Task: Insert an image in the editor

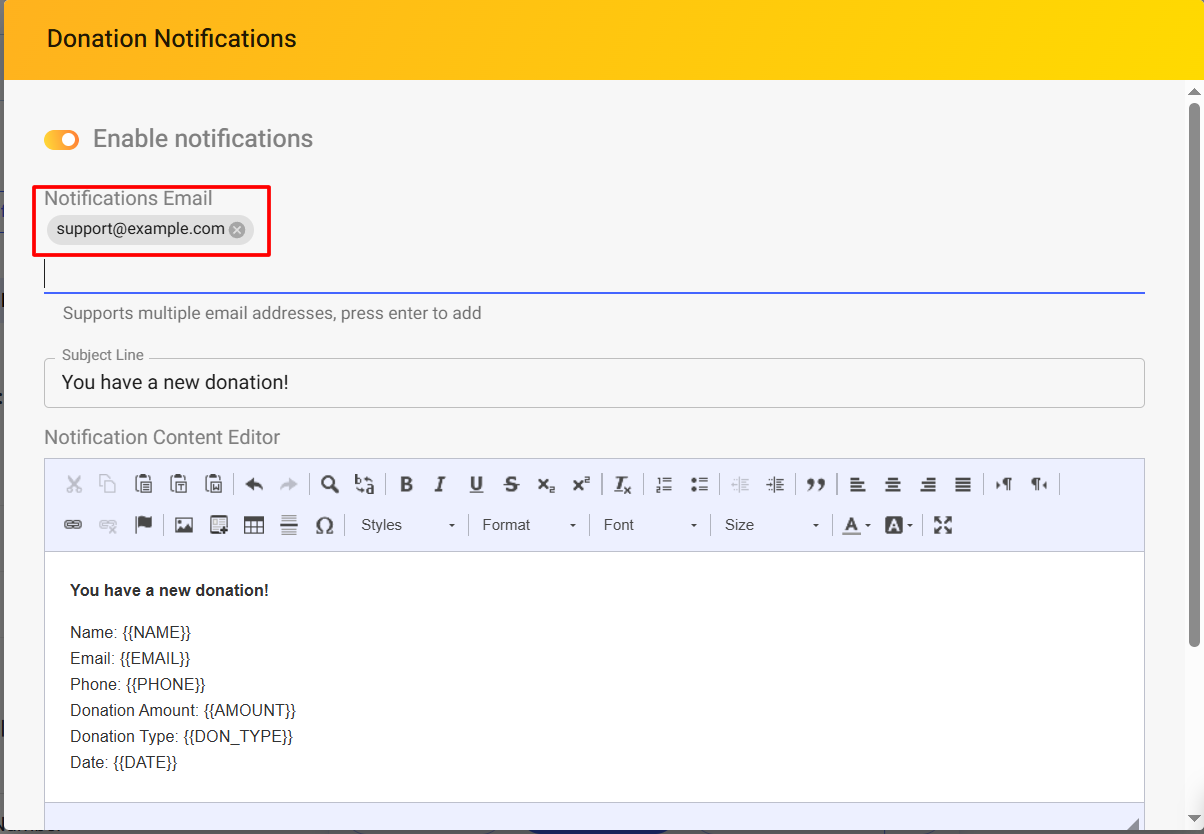Action: 184,525
